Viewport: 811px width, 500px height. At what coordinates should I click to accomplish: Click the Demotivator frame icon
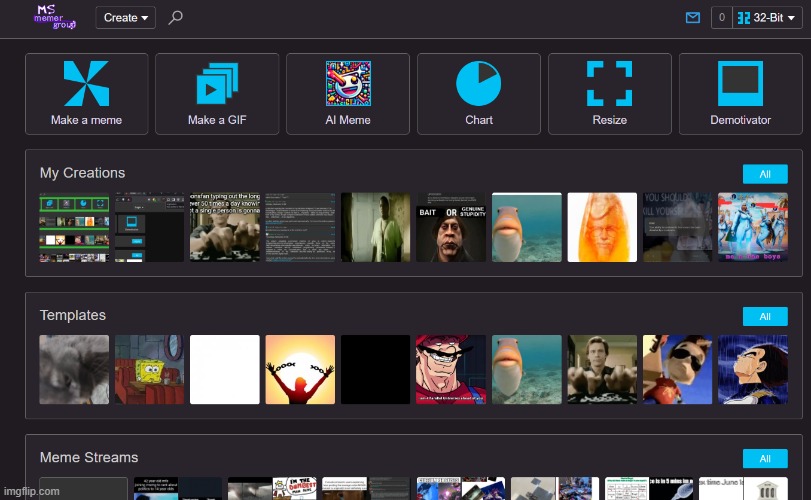pyautogui.click(x=740, y=83)
